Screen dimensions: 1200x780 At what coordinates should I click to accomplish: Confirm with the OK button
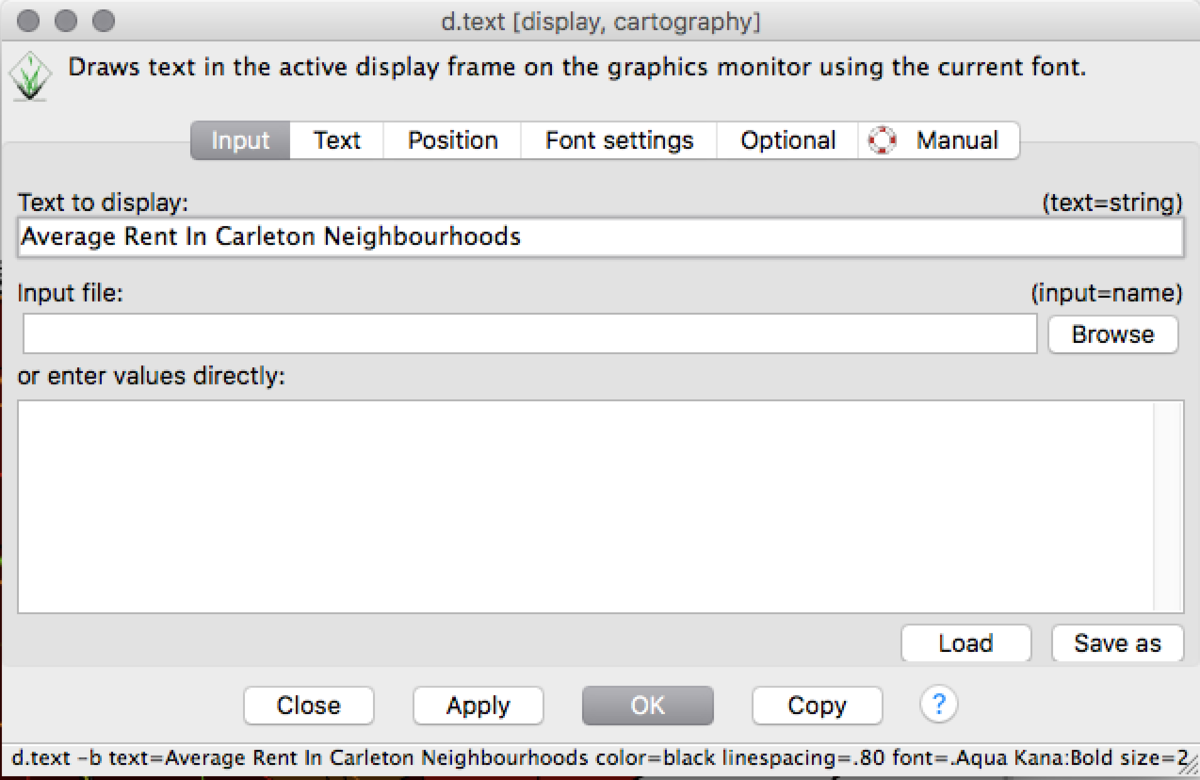(647, 706)
